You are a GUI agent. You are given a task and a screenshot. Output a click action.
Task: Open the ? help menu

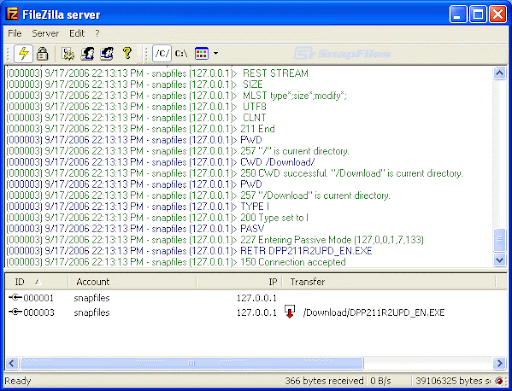click(x=97, y=33)
